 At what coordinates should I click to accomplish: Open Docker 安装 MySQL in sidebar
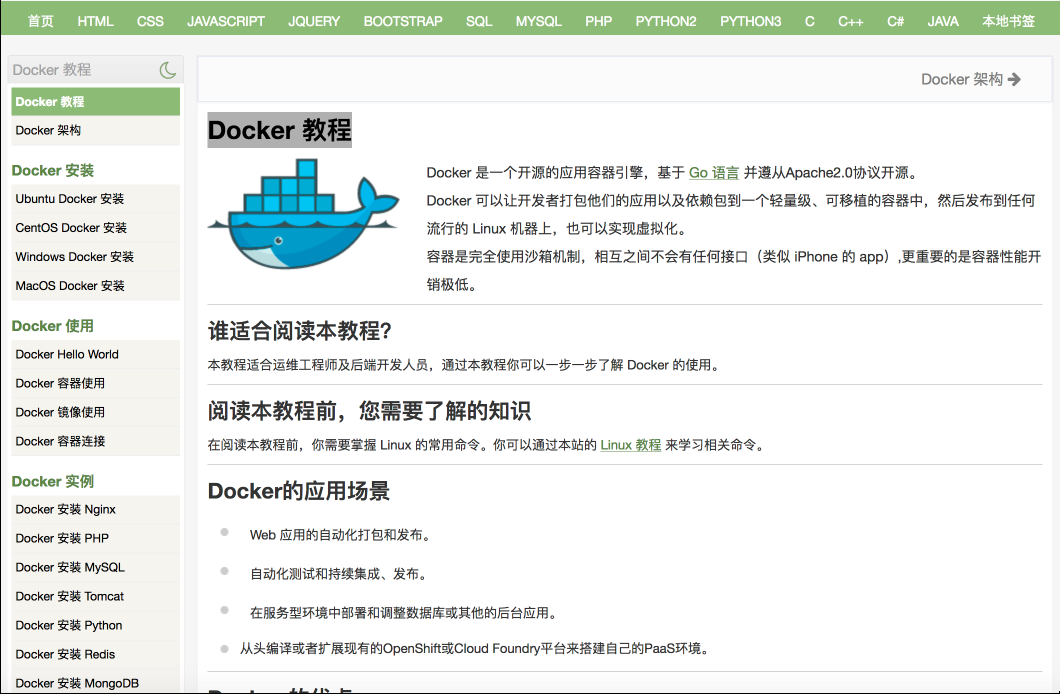coord(95,568)
